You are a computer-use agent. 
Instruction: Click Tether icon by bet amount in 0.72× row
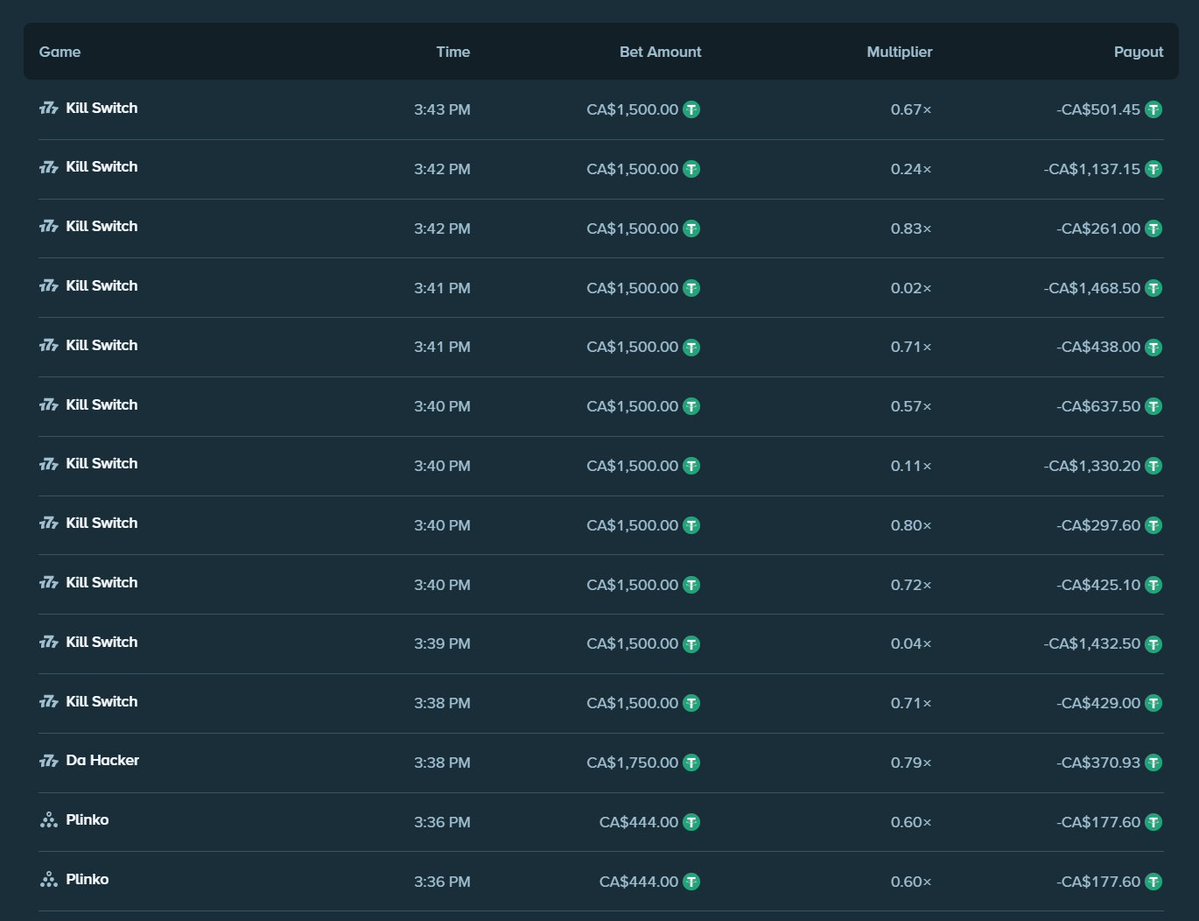click(x=691, y=584)
